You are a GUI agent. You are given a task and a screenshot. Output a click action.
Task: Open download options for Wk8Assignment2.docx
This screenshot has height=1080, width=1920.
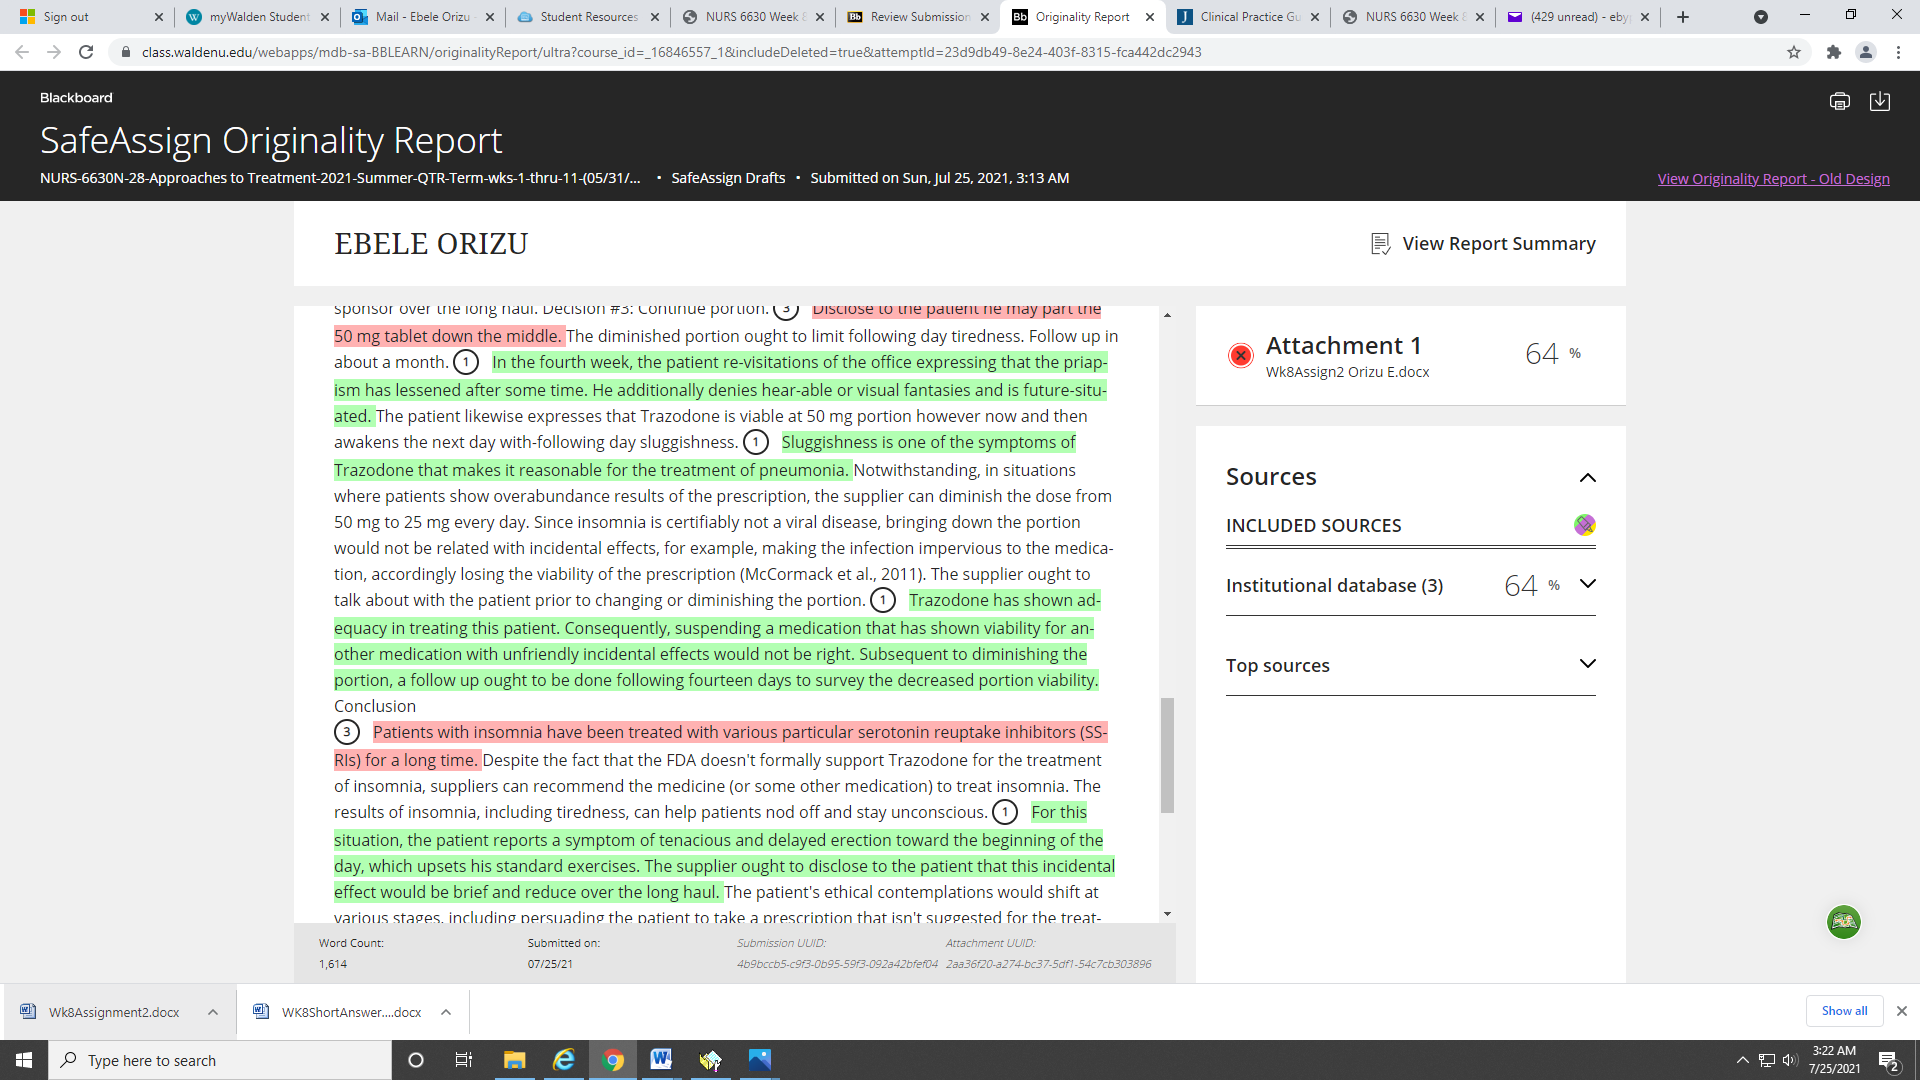pyautogui.click(x=213, y=1012)
